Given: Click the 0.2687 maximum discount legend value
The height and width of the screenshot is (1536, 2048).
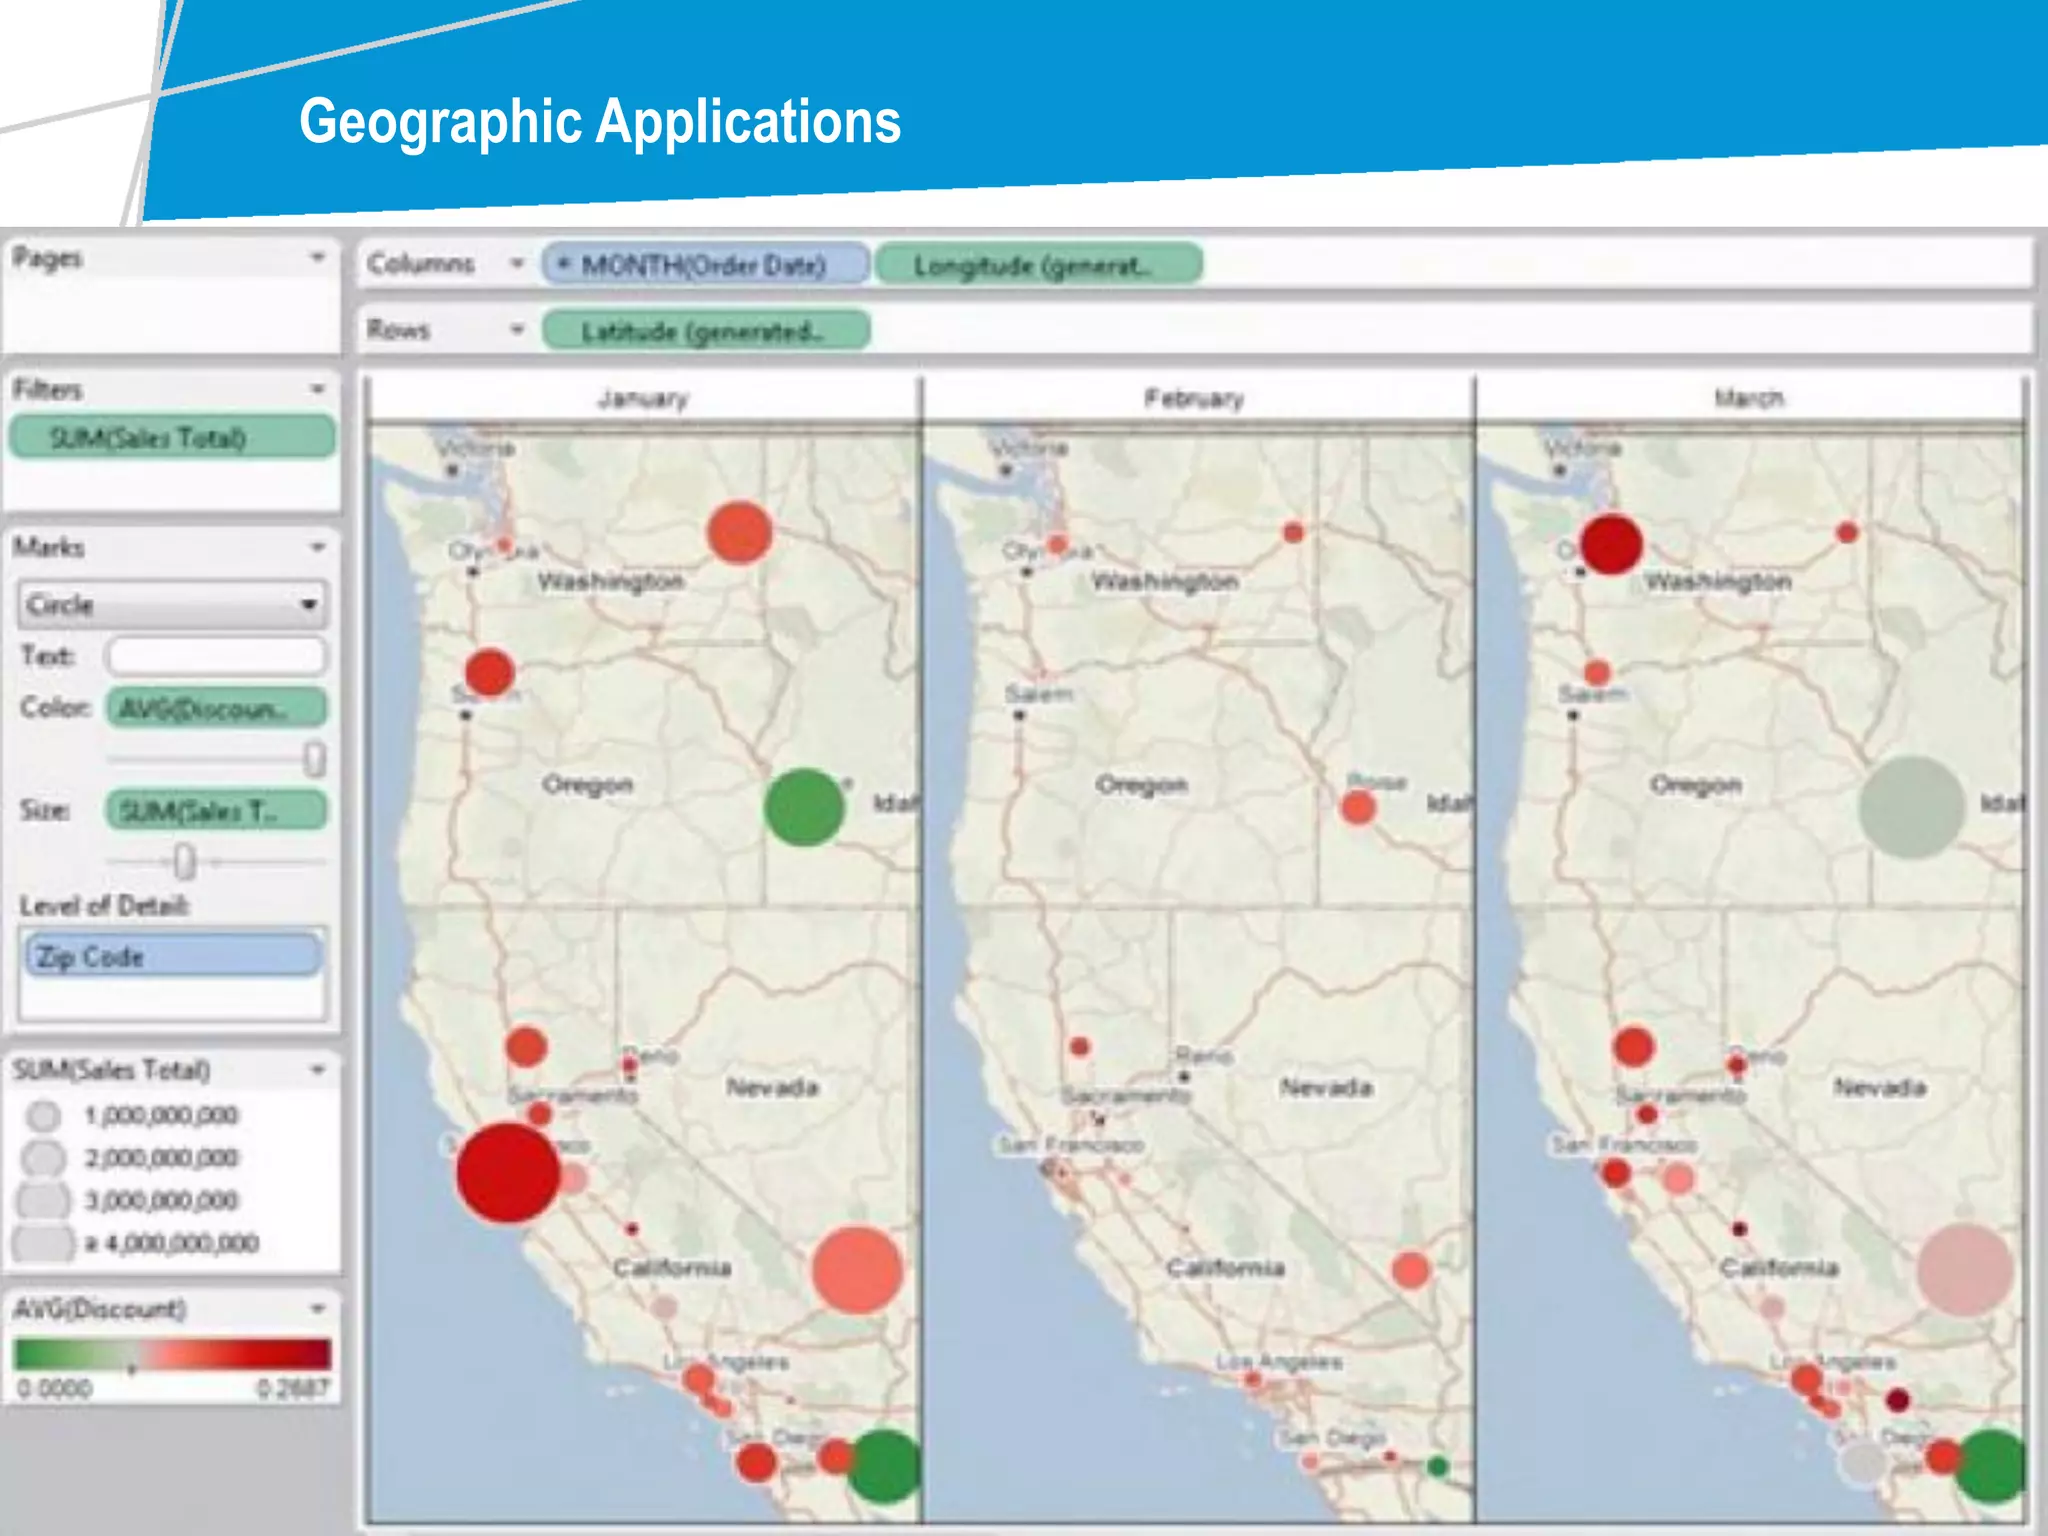Looking at the screenshot, I should 291,1389.
